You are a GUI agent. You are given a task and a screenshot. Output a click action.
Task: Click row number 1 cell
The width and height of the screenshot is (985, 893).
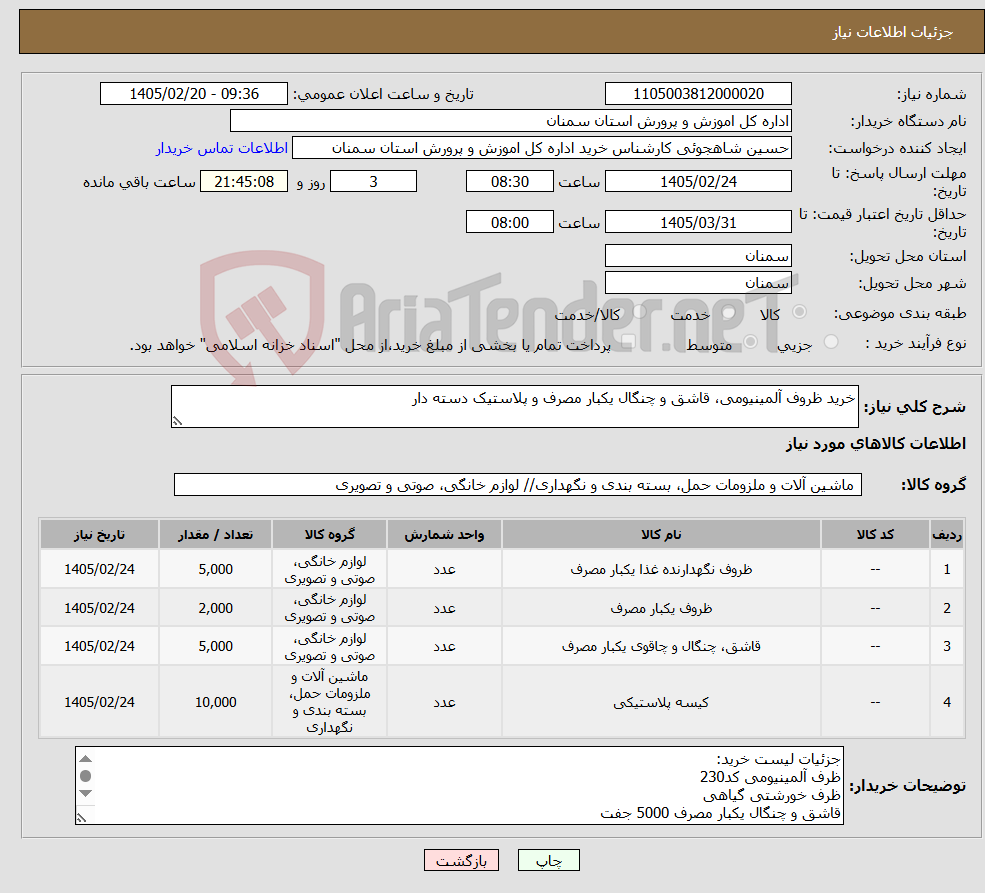point(947,570)
